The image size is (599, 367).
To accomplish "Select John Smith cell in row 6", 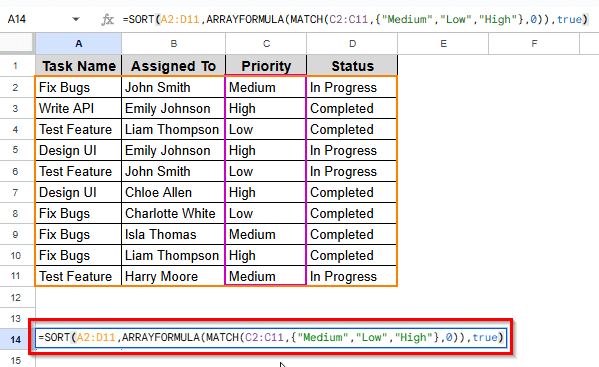I will click(x=173, y=171).
